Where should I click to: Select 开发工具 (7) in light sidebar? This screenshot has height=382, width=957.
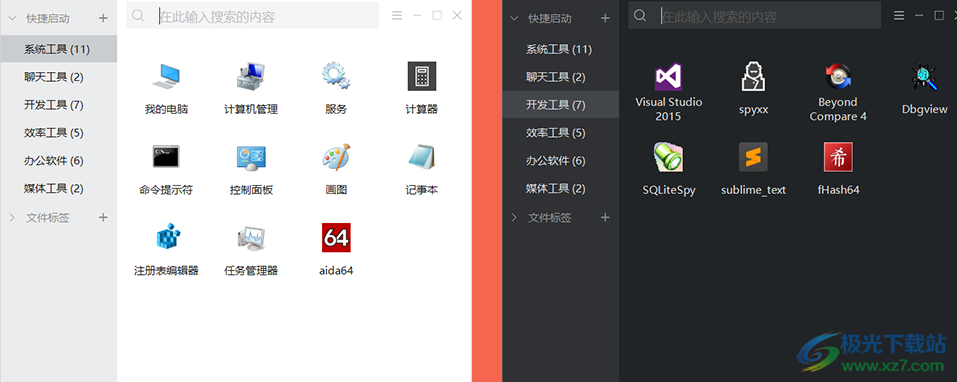[58, 105]
